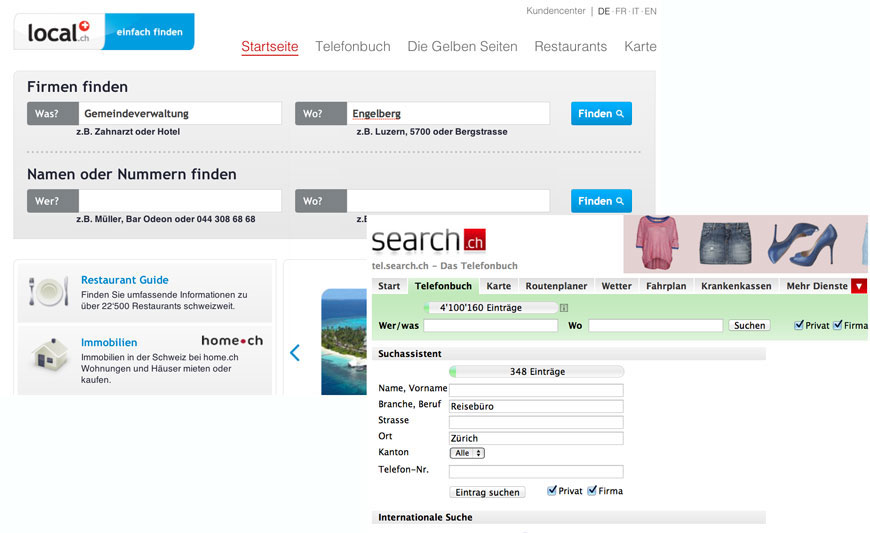Focus the Name, Vorname field
The image size is (870, 533).
tap(536, 390)
